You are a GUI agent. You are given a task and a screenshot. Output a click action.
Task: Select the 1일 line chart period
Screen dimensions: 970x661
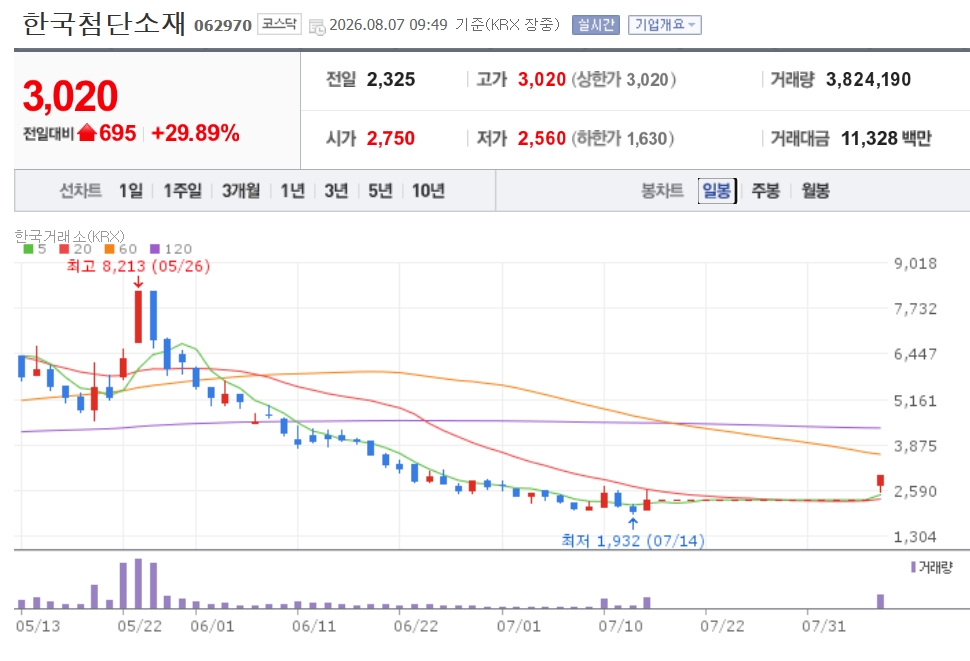tap(131, 190)
